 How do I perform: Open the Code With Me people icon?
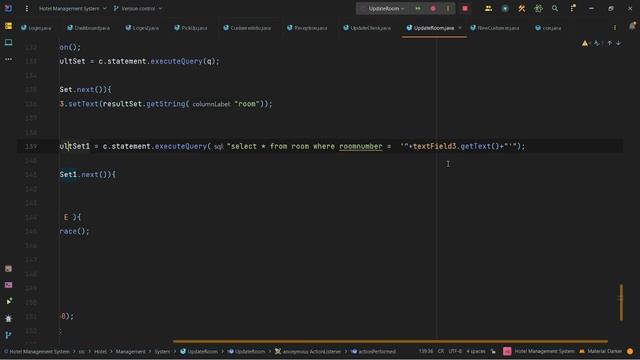[488, 8]
